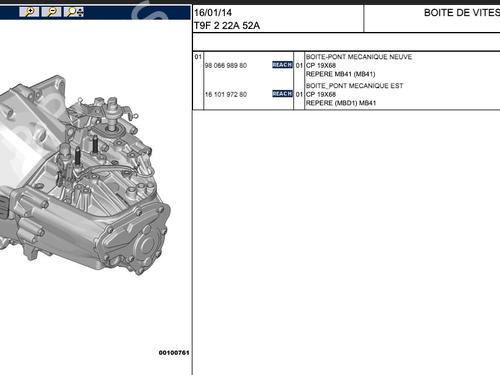
Task: Select part number 16 101 972 80
Action: [x=226, y=94]
